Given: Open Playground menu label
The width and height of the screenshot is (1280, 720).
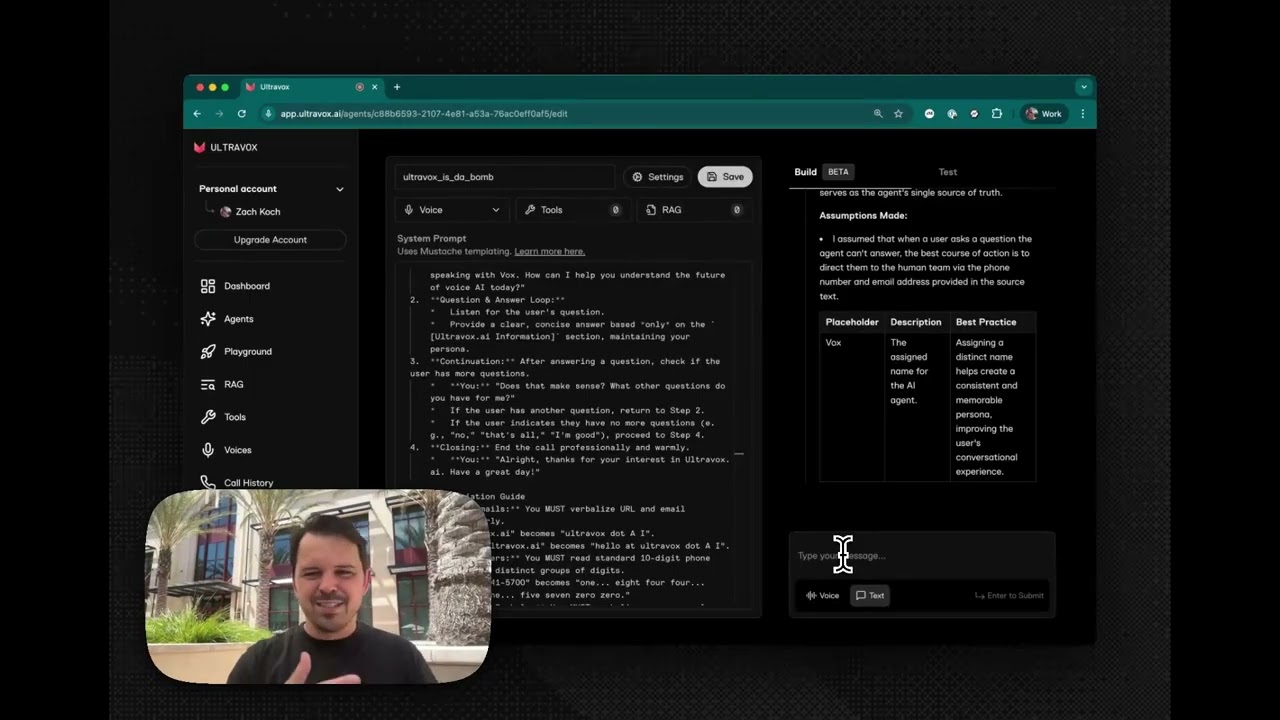Looking at the screenshot, I should [x=248, y=352].
